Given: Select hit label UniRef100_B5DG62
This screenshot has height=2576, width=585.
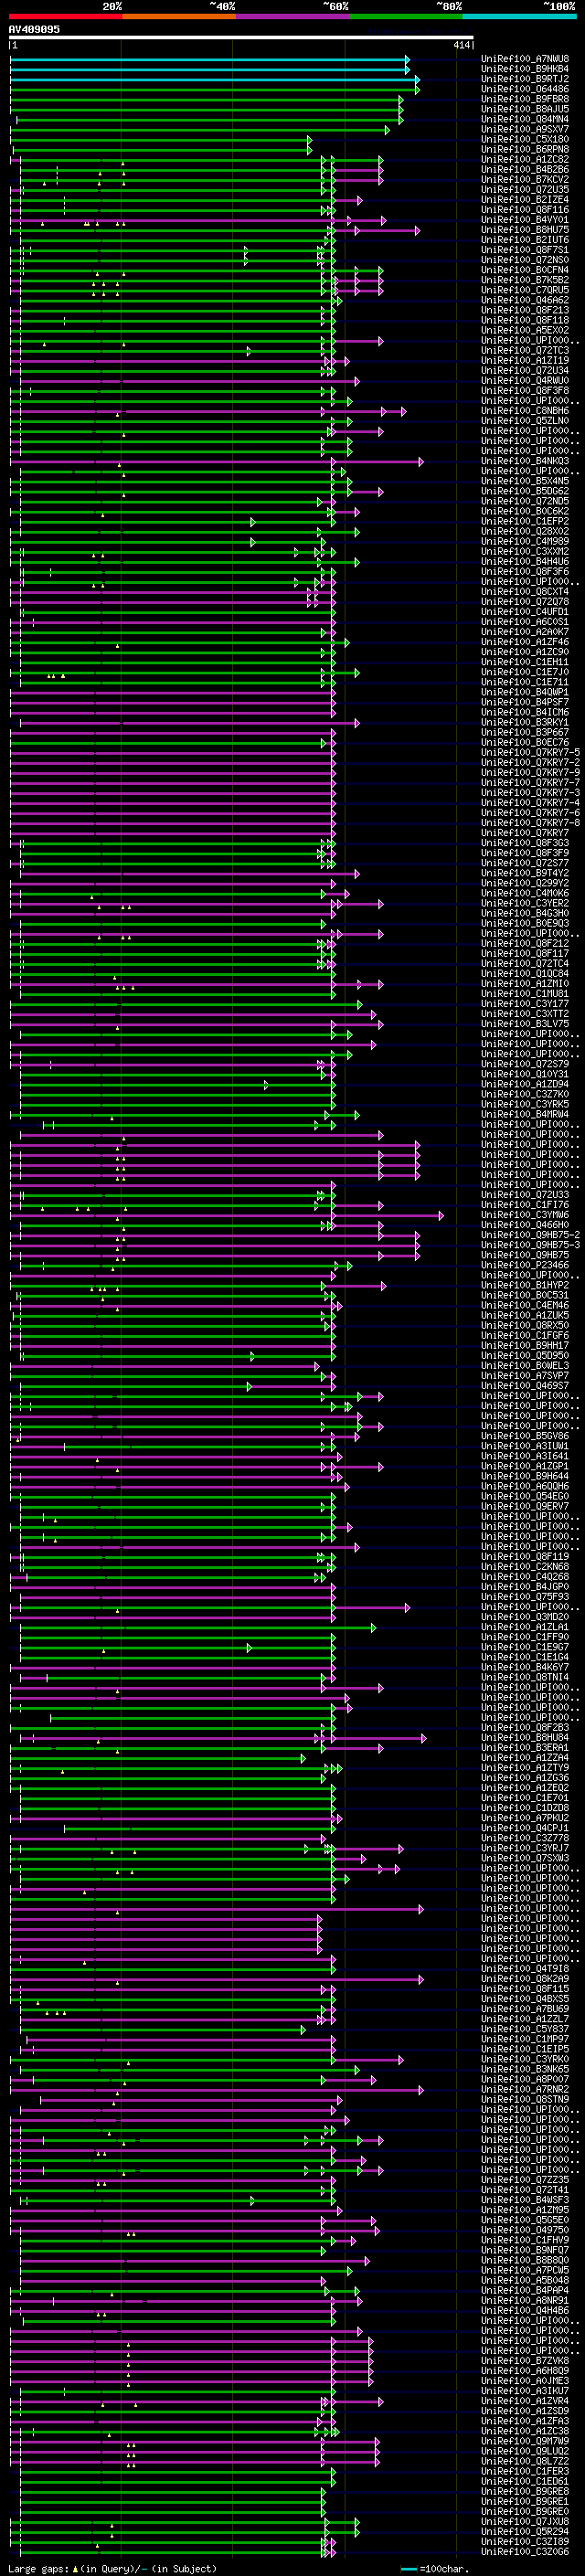Looking at the screenshot, I should point(524,491).
